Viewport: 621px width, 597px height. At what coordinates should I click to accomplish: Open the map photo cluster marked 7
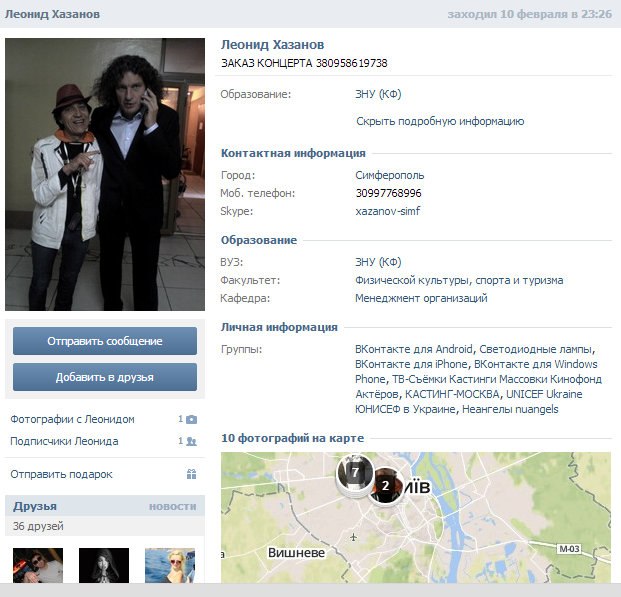tap(355, 473)
